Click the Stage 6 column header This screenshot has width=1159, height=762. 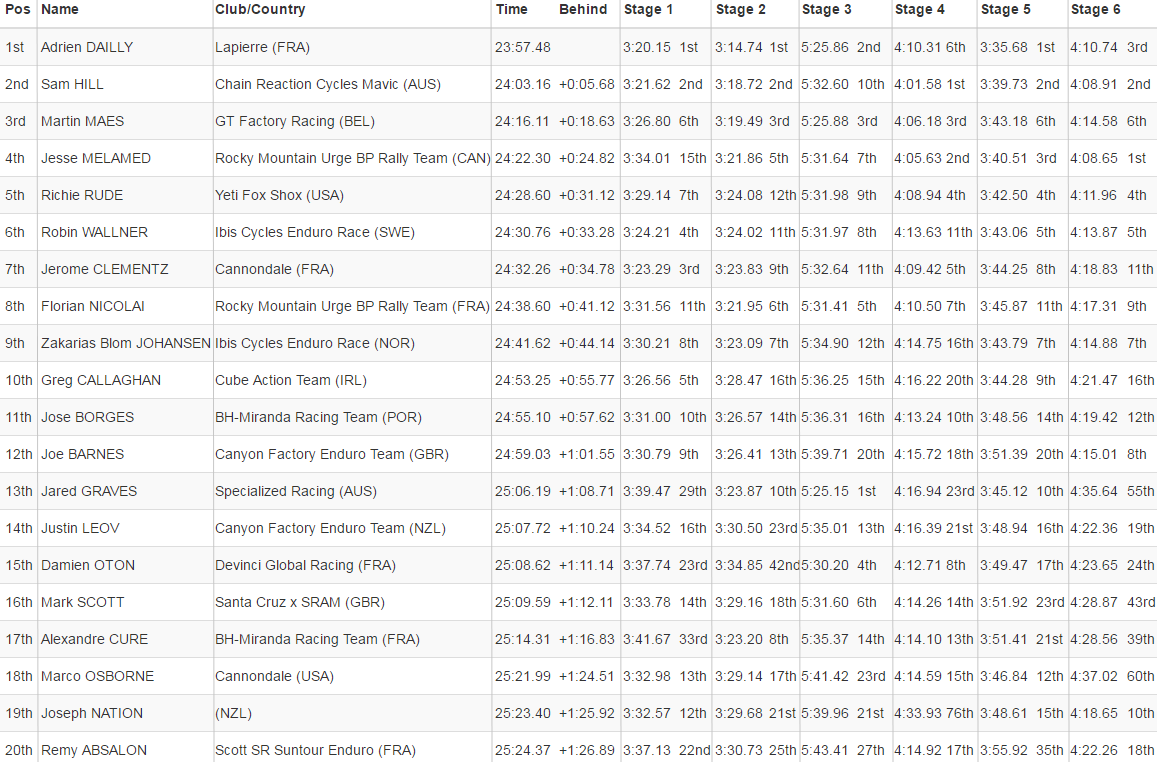(1095, 10)
